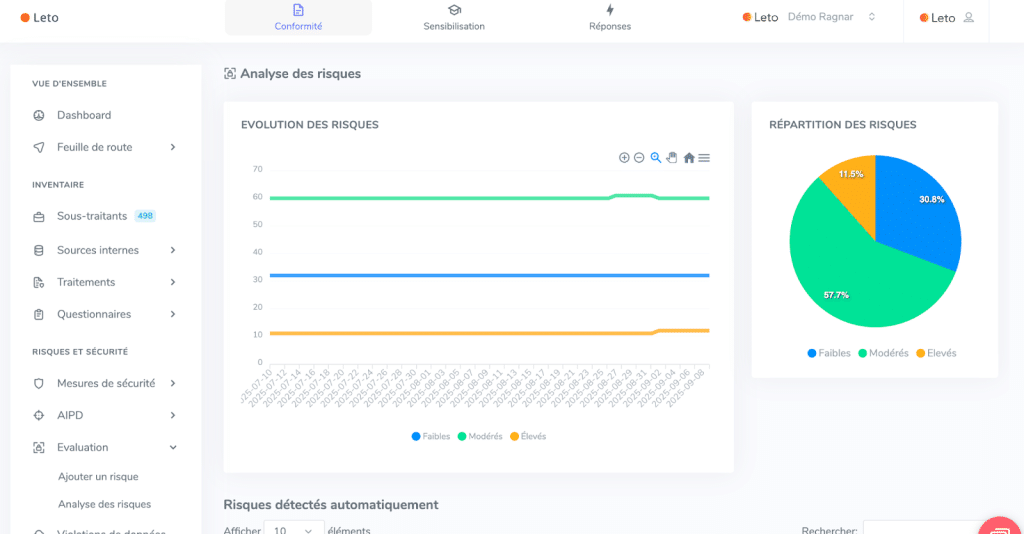Select the magnifier selection zoom tool
The width and height of the screenshot is (1024, 534).
[656, 158]
